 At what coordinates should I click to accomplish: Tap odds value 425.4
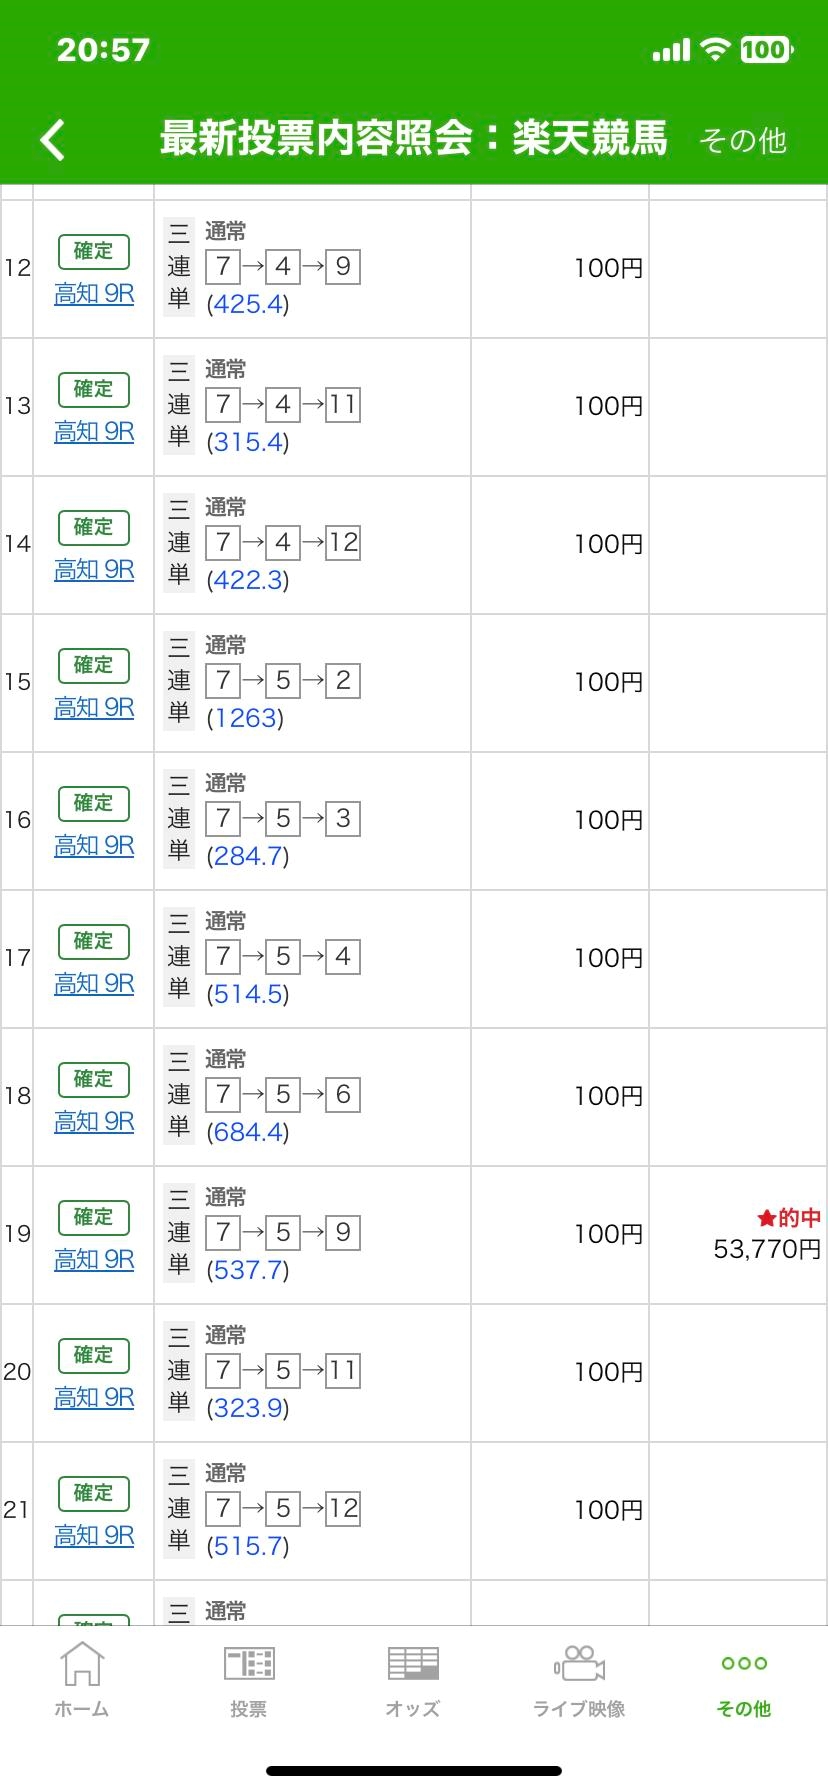pyautogui.click(x=247, y=305)
